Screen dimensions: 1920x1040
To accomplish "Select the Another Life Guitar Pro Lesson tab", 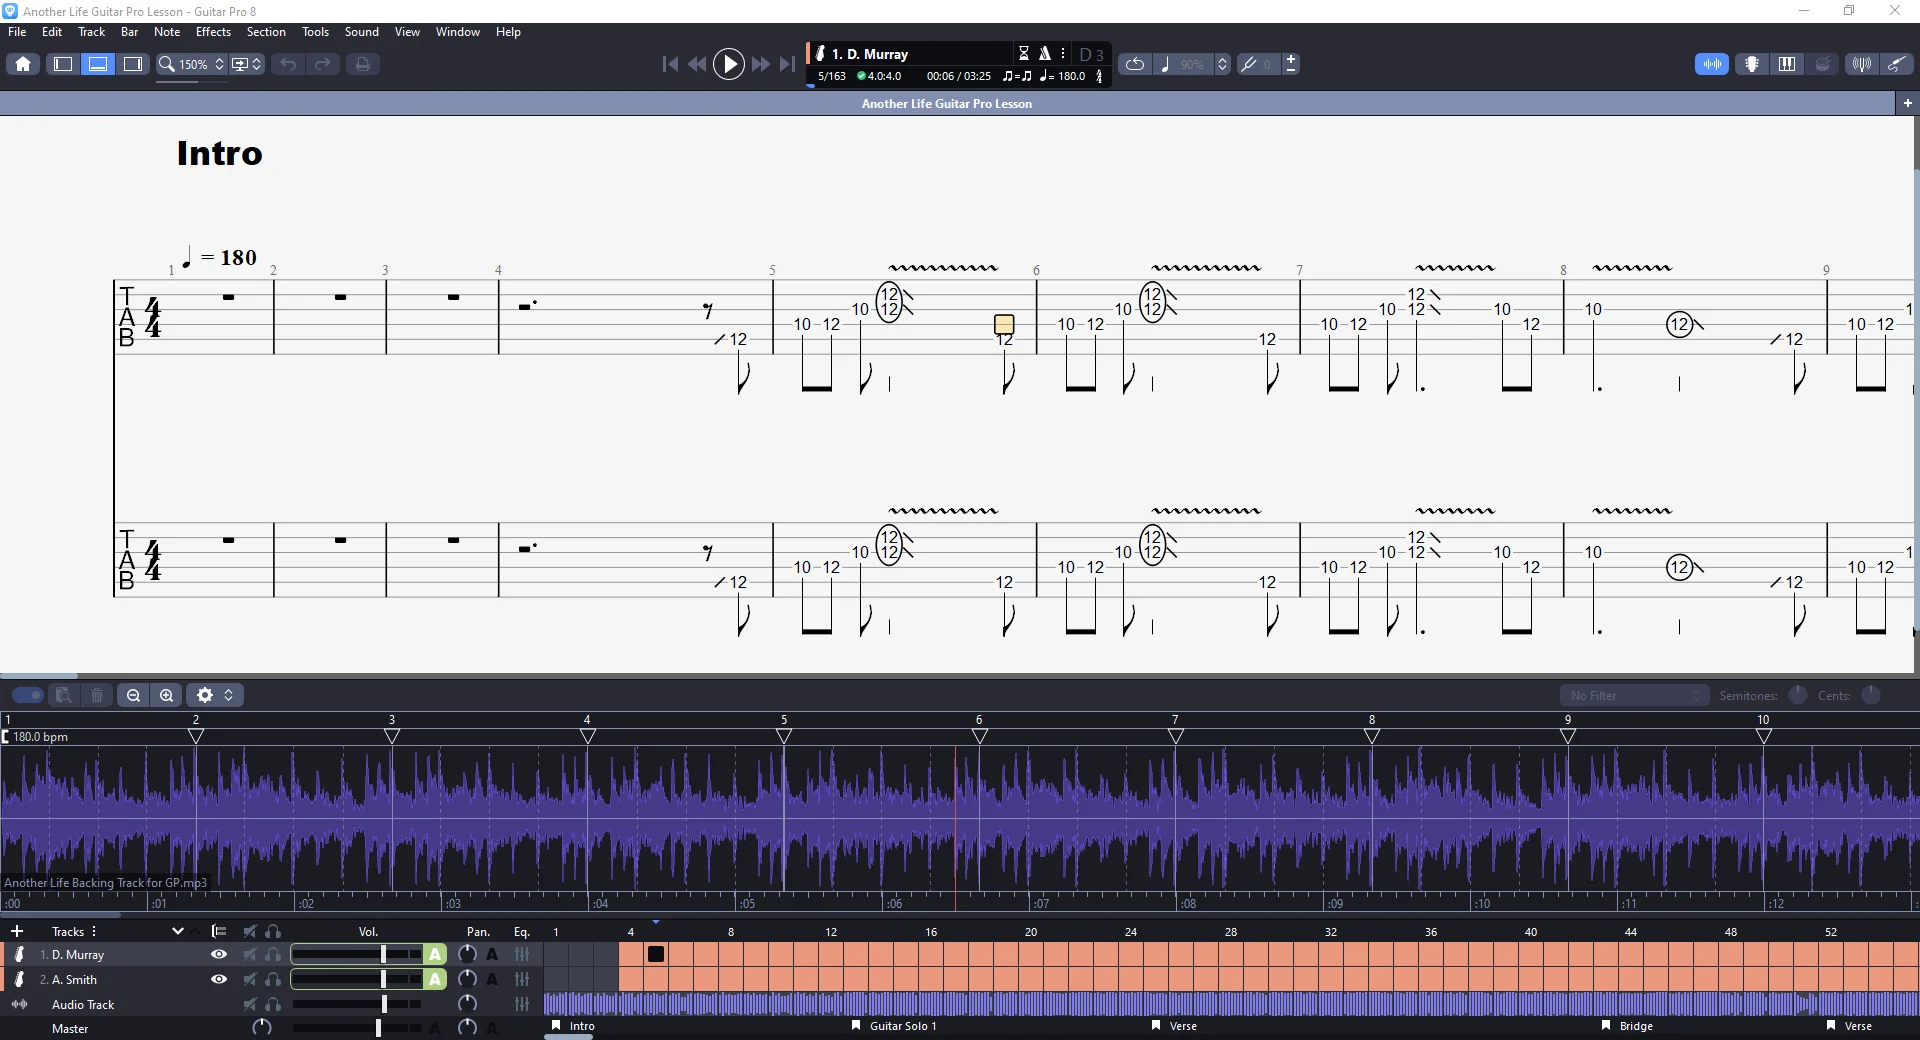I will coord(946,103).
